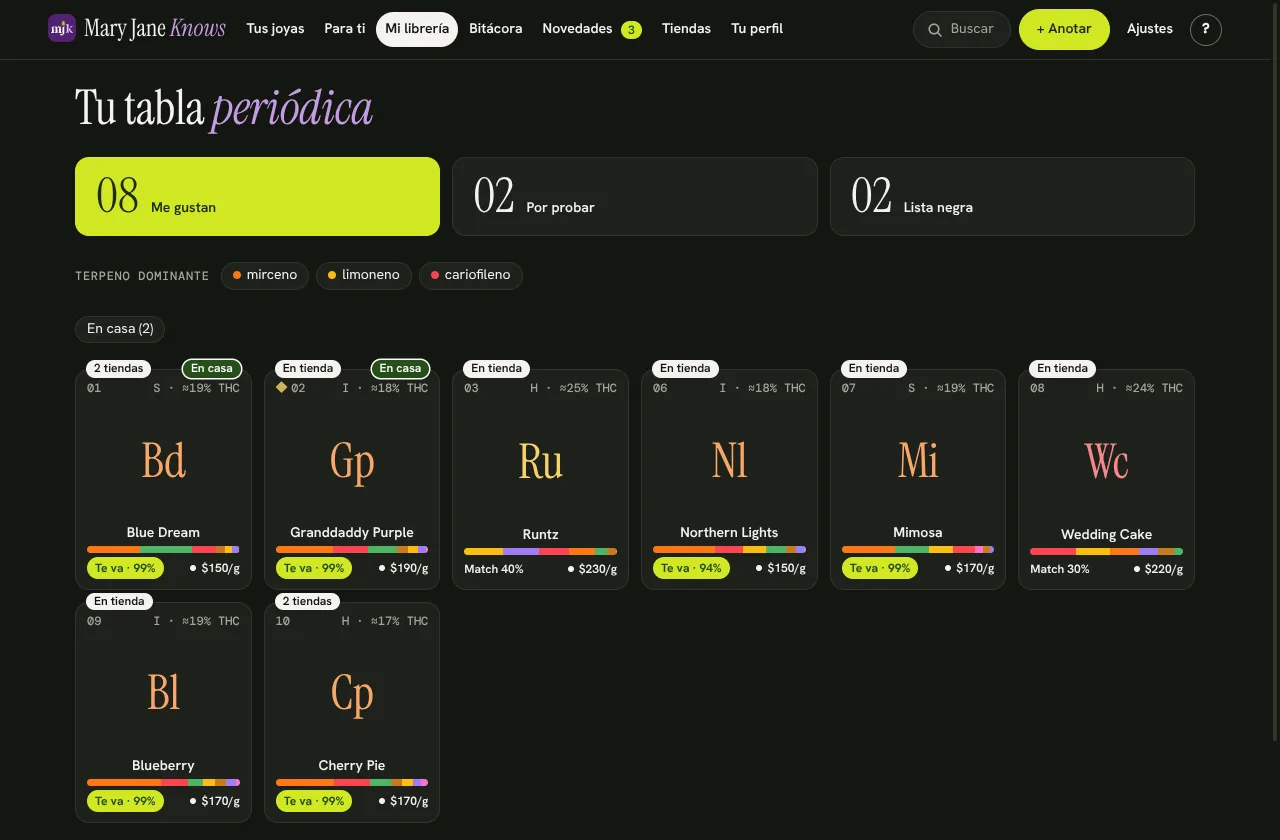Click the diamond marker on the Granddaddy Purple card
This screenshot has height=840, width=1280.
point(282,387)
